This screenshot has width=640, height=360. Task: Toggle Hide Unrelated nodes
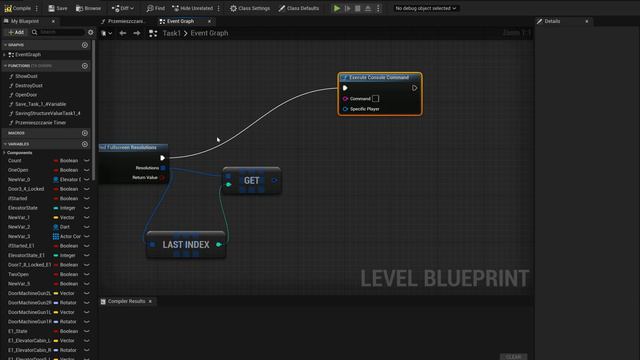pos(193,8)
